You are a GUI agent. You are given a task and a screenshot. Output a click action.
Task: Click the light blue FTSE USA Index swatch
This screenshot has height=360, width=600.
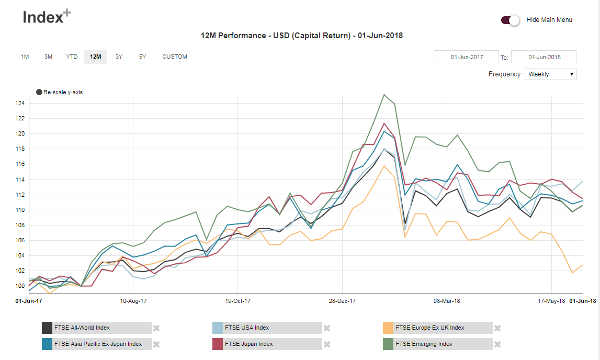(x=217, y=328)
